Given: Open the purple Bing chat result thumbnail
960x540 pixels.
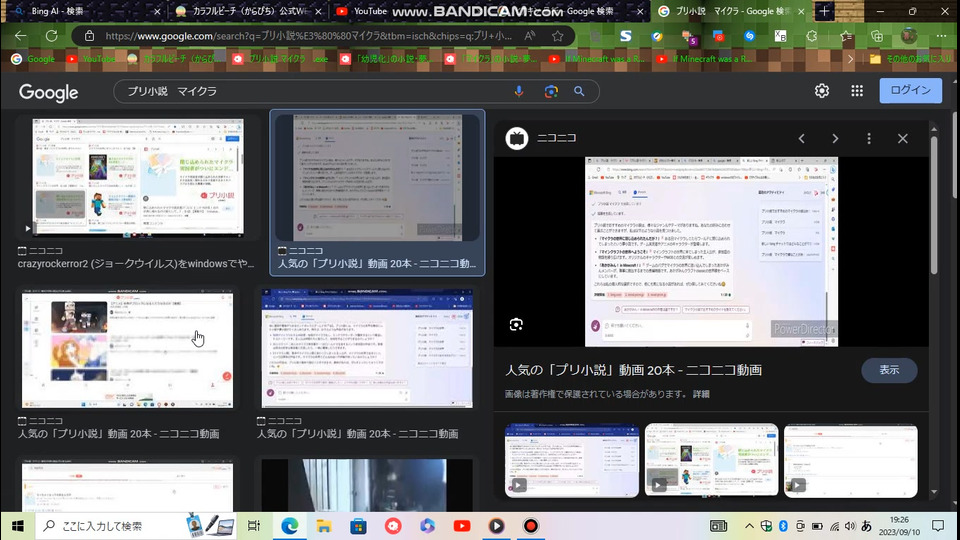Looking at the screenshot, I should [367, 349].
